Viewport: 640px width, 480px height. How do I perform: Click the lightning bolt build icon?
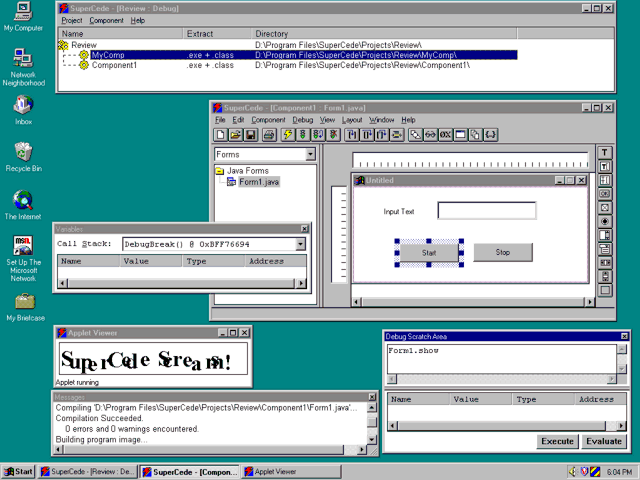pos(288,135)
